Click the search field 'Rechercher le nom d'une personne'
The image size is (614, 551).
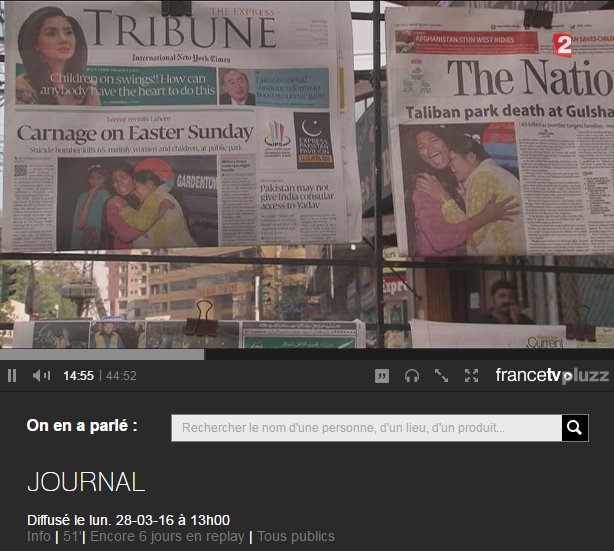tap(367, 428)
